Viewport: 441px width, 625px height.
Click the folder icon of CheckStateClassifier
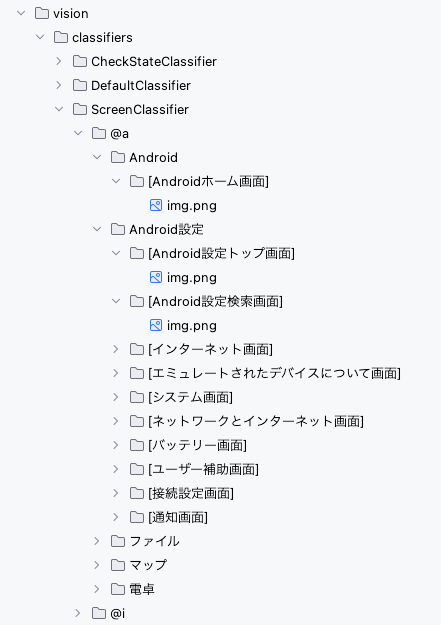[80, 61]
